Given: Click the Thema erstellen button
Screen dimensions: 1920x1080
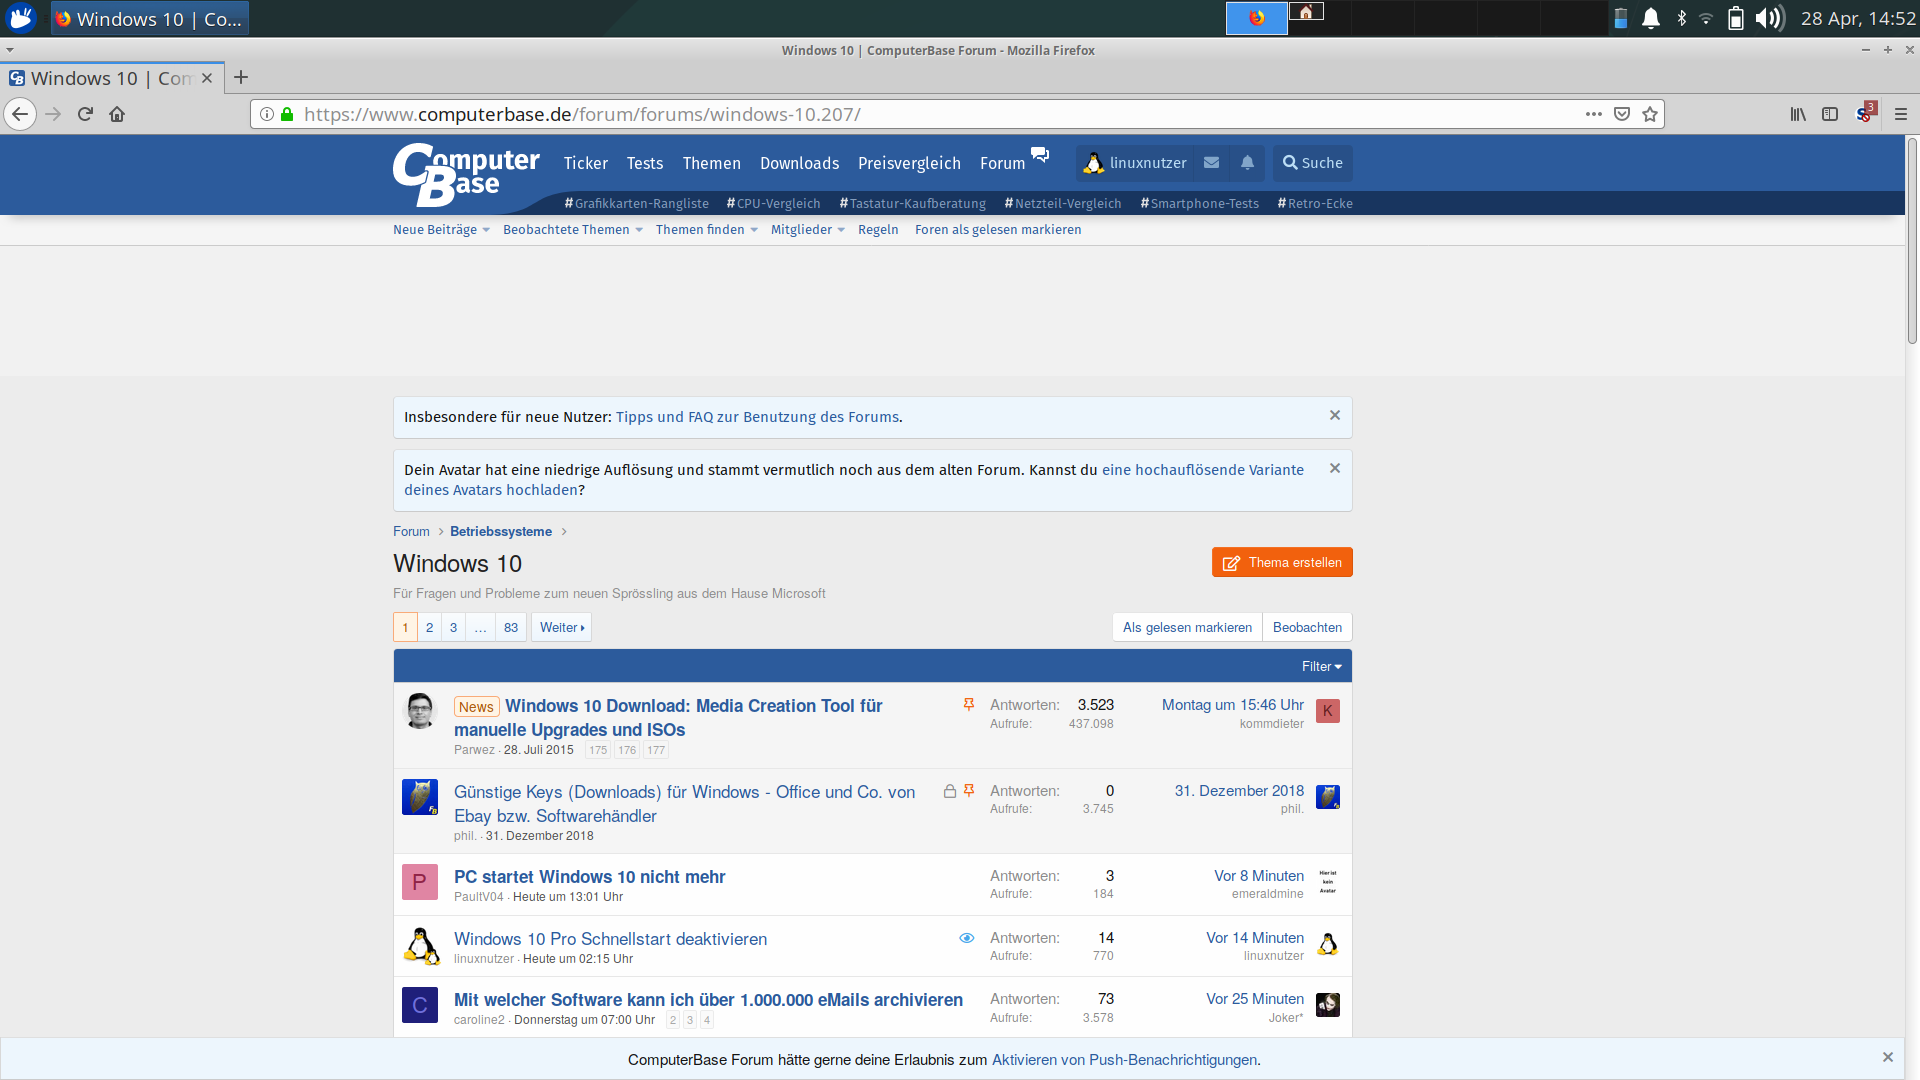Looking at the screenshot, I should 1282,562.
